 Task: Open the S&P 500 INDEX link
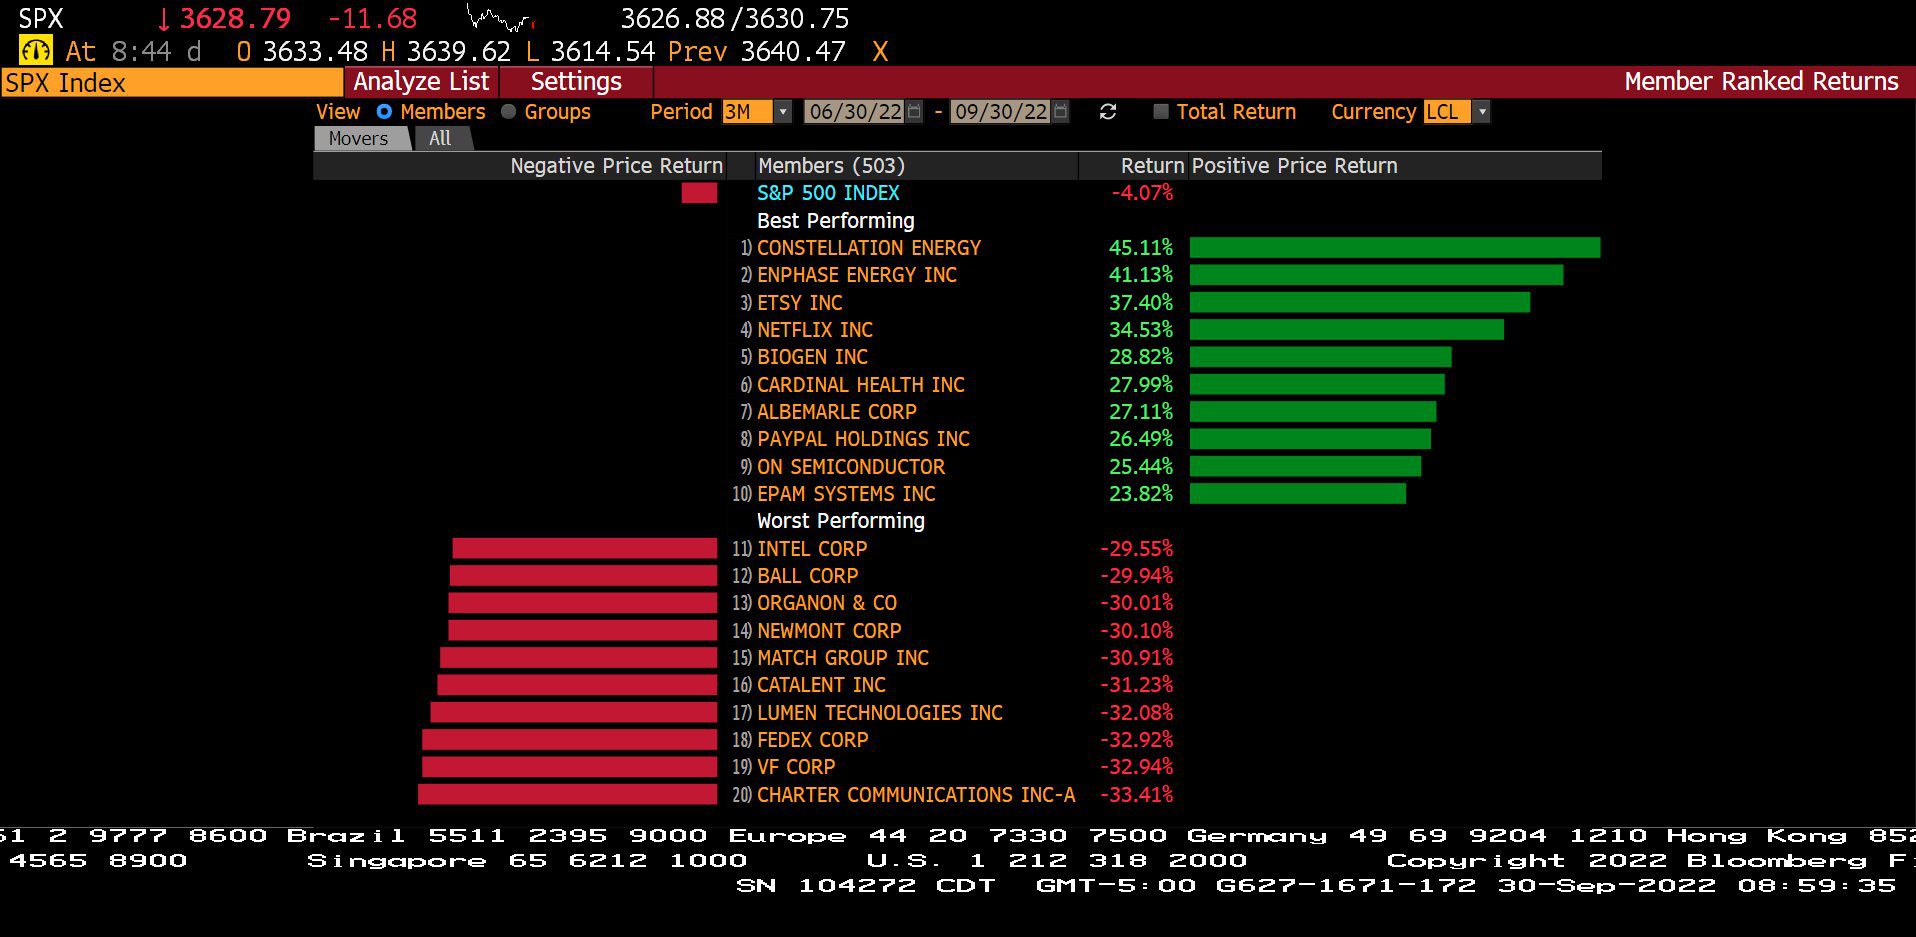click(x=828, y=193)
